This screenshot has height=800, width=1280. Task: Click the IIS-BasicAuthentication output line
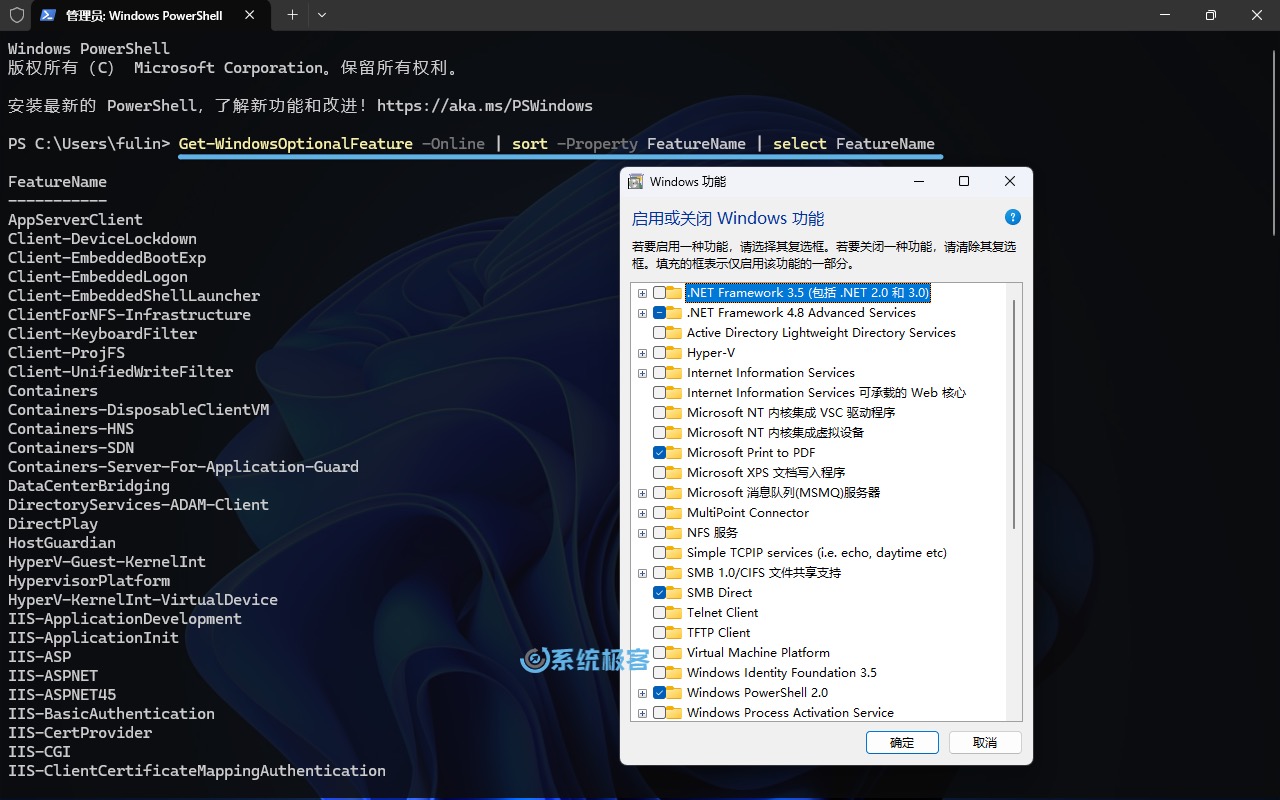(111, 714)
